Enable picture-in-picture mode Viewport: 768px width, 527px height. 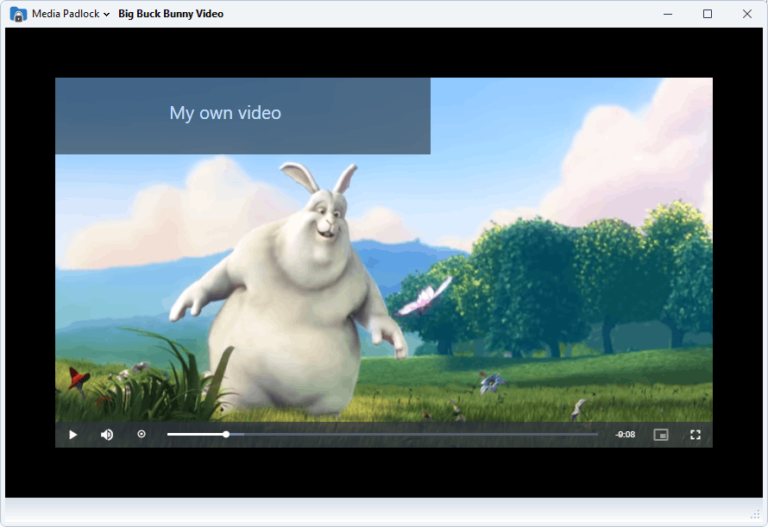[x=661, y=434]
